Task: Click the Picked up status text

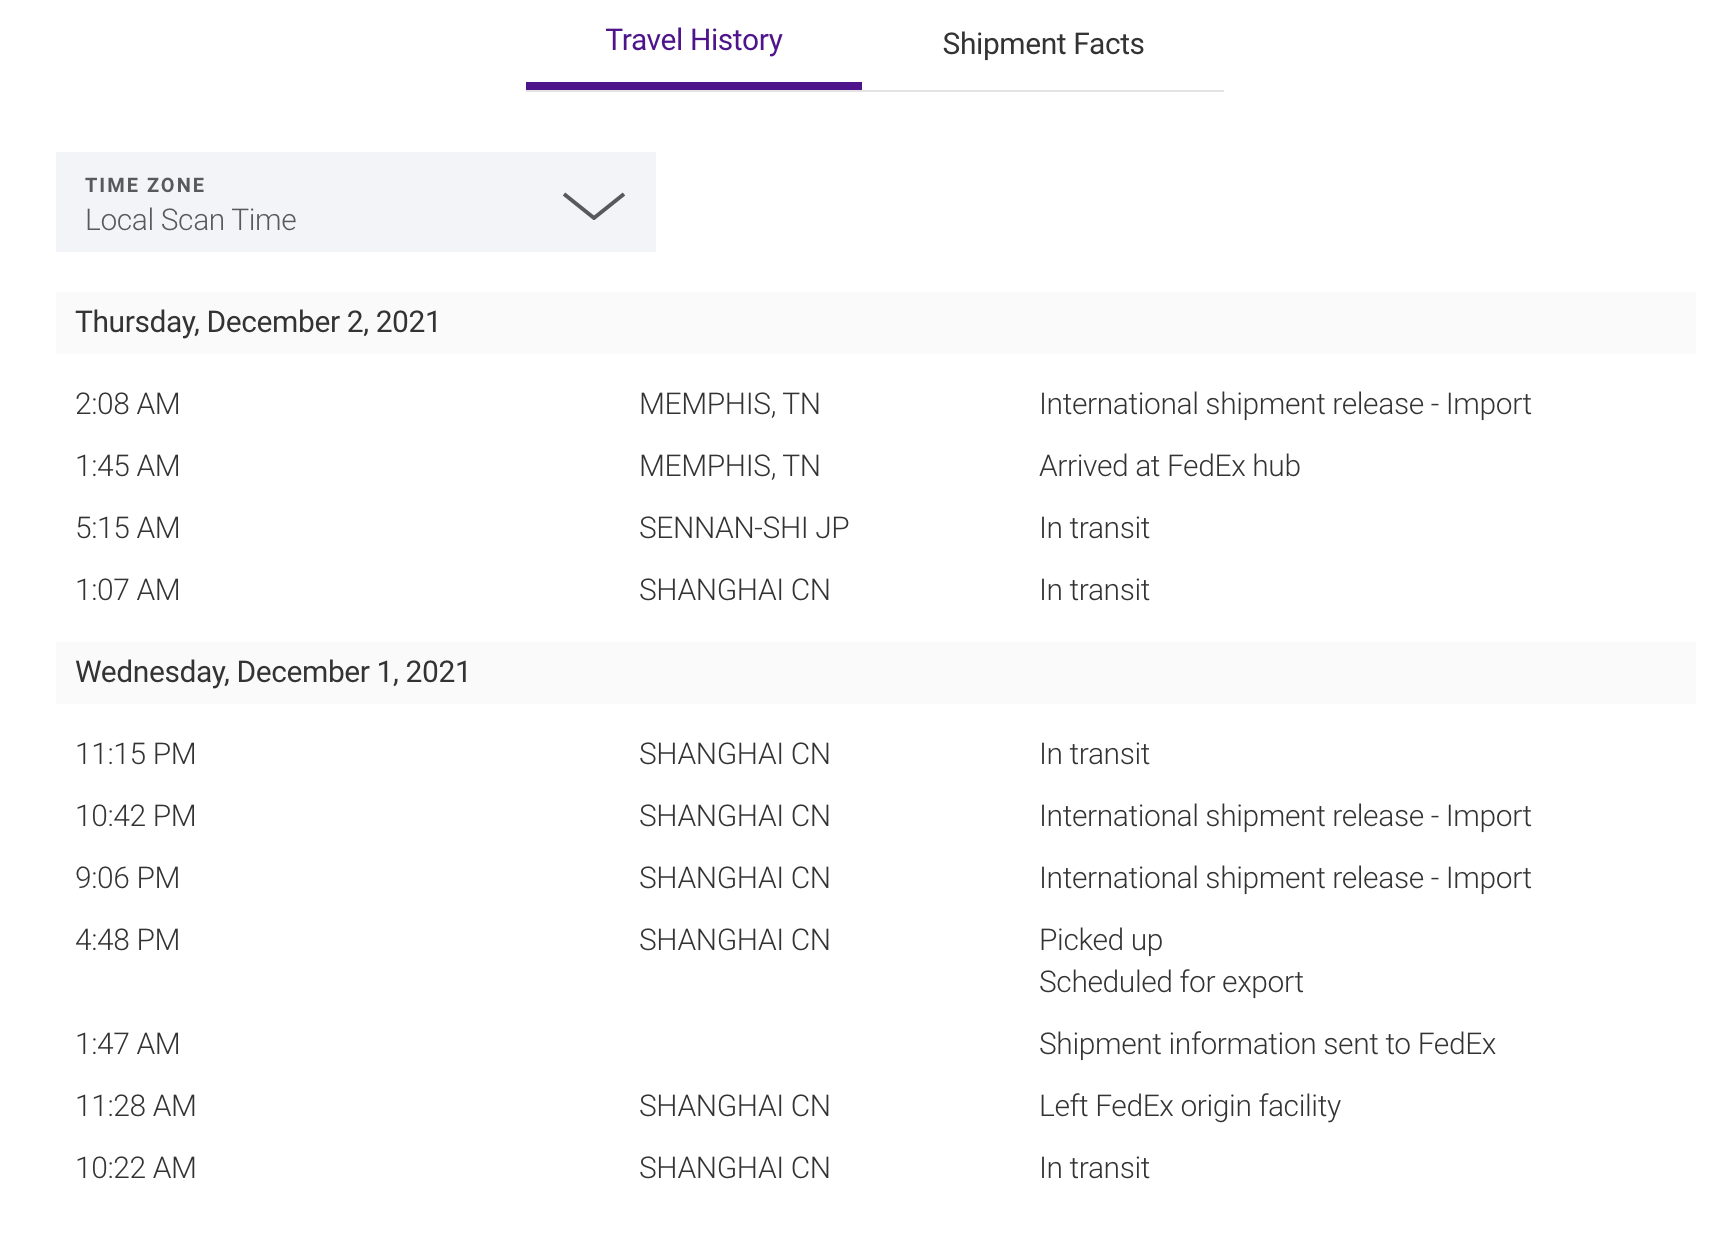Action: pos(1100,940)
